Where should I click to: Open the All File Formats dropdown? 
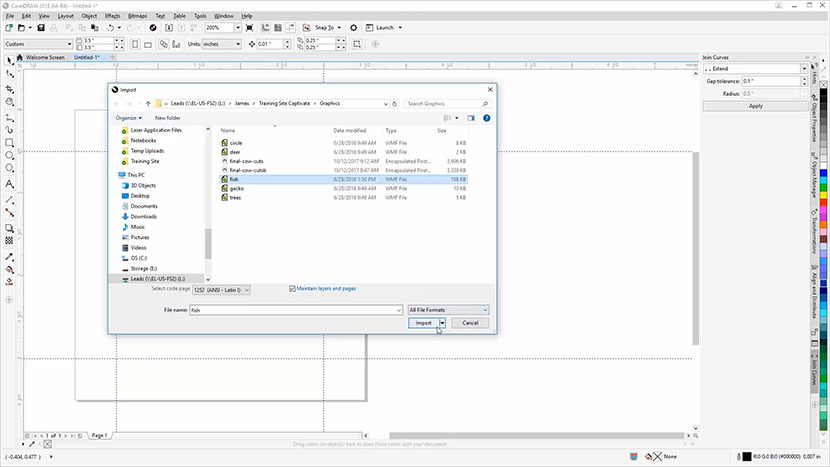point(448,310)
